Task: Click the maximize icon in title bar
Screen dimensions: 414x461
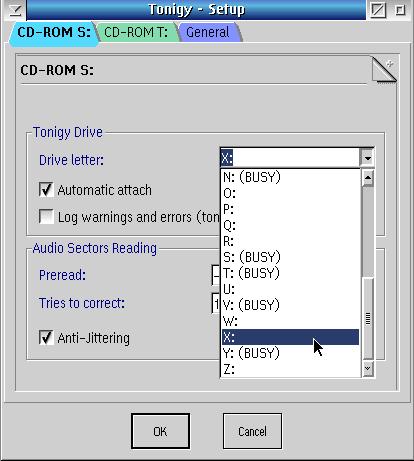Action: pos(400,10)
